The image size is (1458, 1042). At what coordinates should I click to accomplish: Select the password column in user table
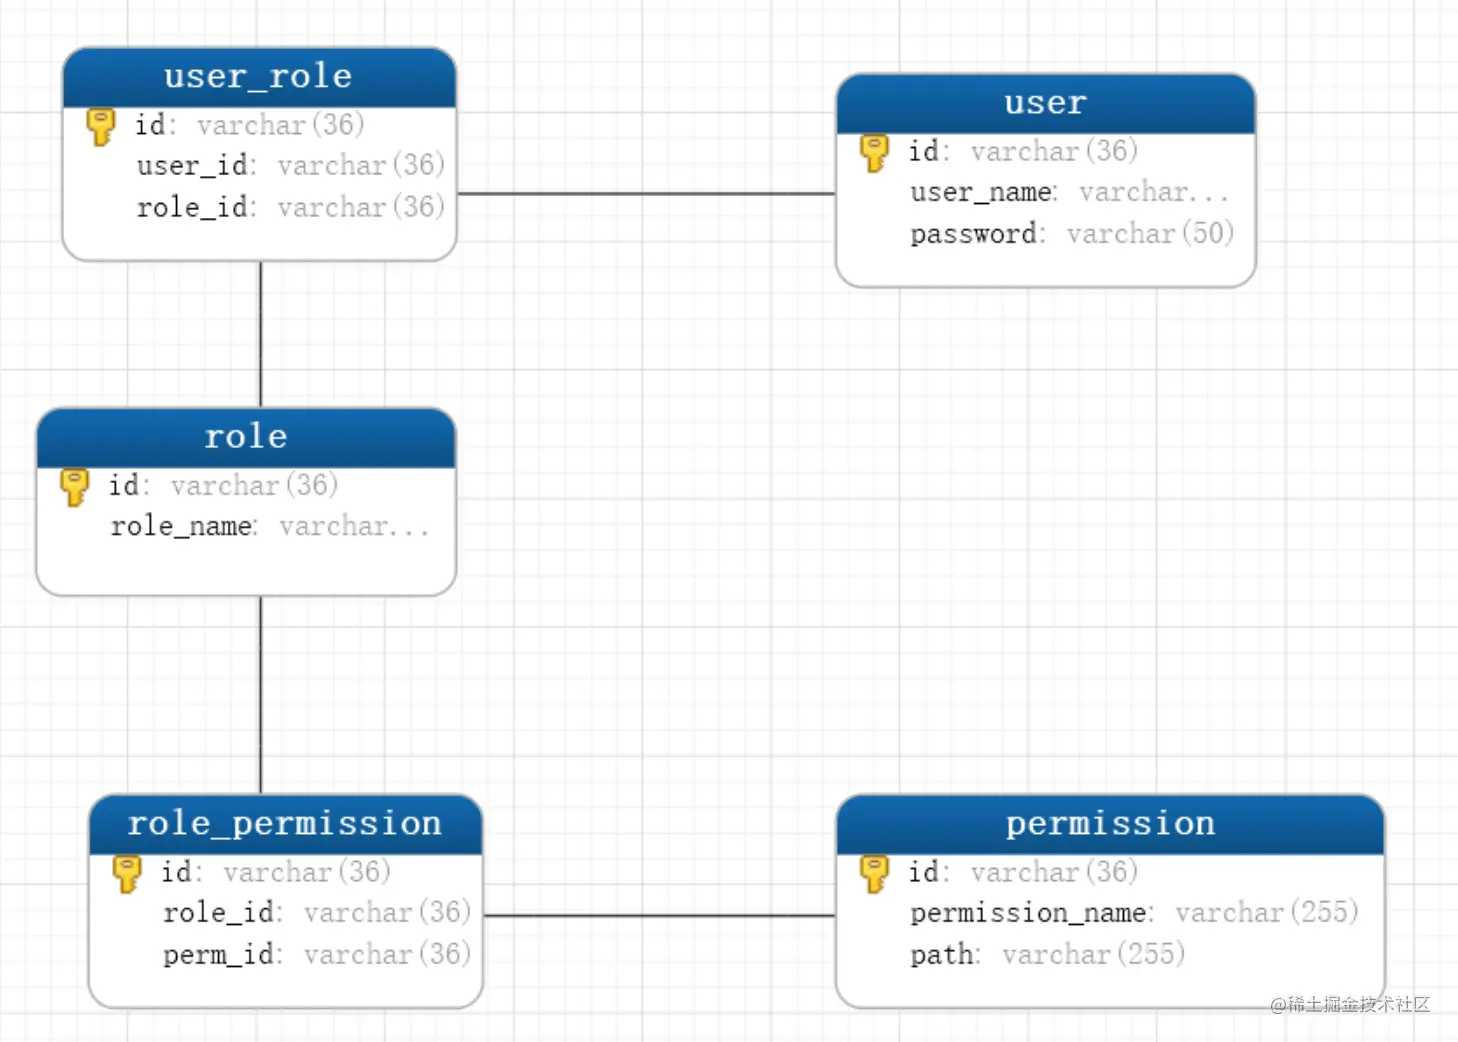pyautogui.click(x=1072, y=234)
